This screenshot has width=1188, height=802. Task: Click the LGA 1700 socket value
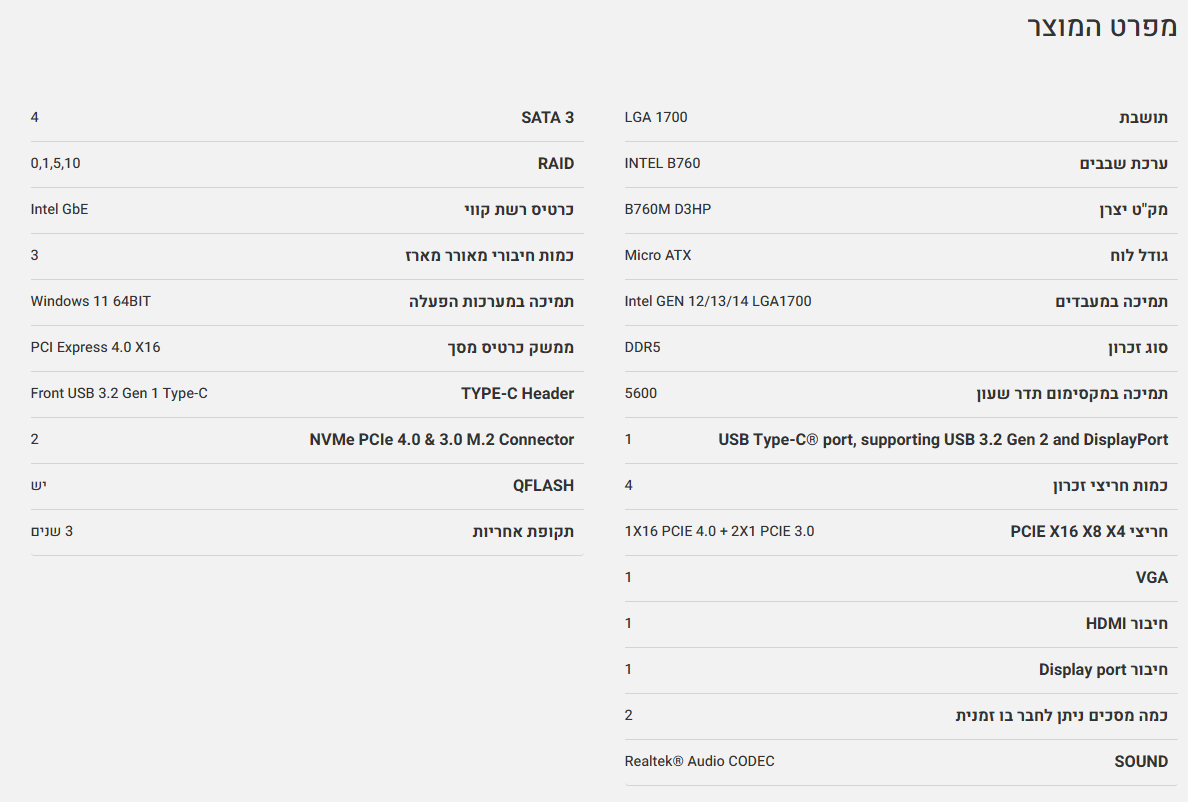[x=656, y=118]
